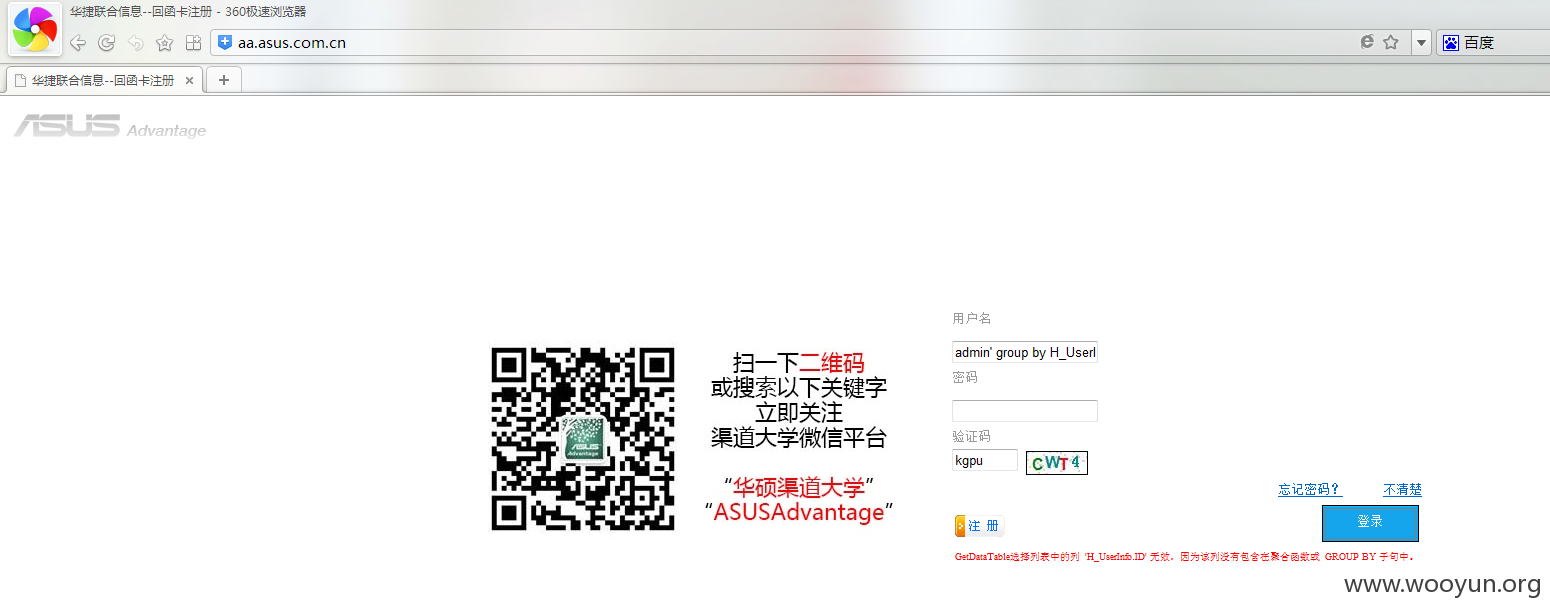
Task: Click favorite star at address bar end
Action: [x=1391, y=42]
